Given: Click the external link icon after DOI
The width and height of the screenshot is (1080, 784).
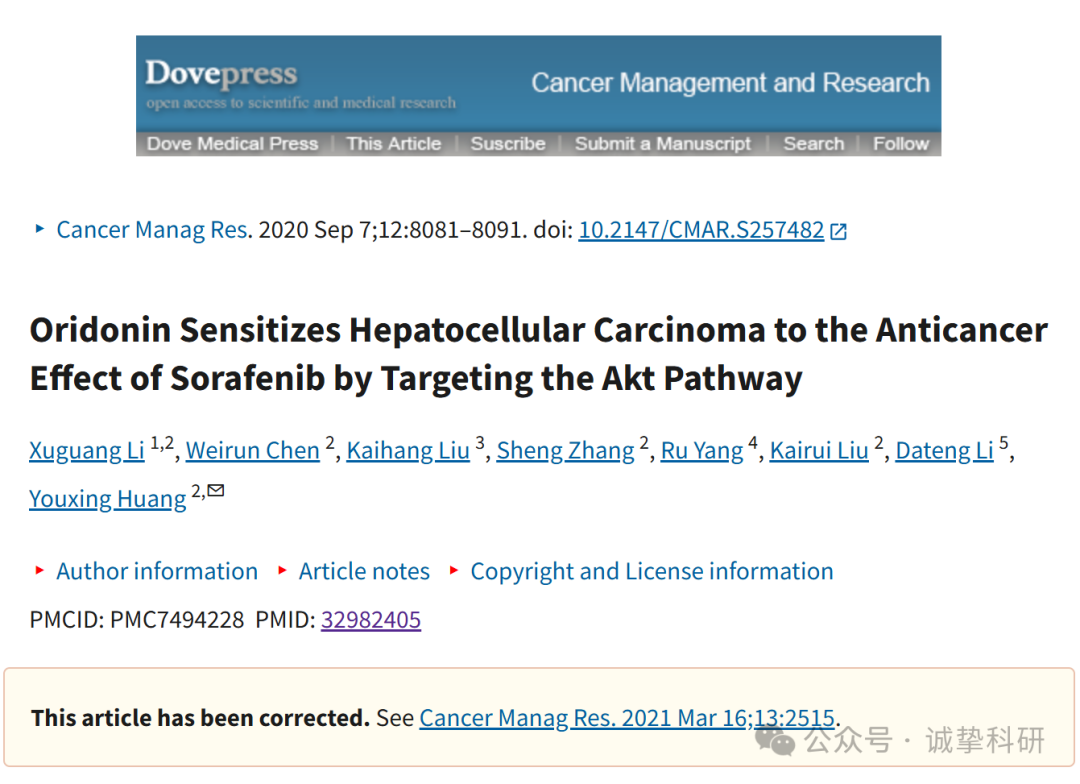Looking at the screenshot, I should pyautogui.click(x=838, y=231).
